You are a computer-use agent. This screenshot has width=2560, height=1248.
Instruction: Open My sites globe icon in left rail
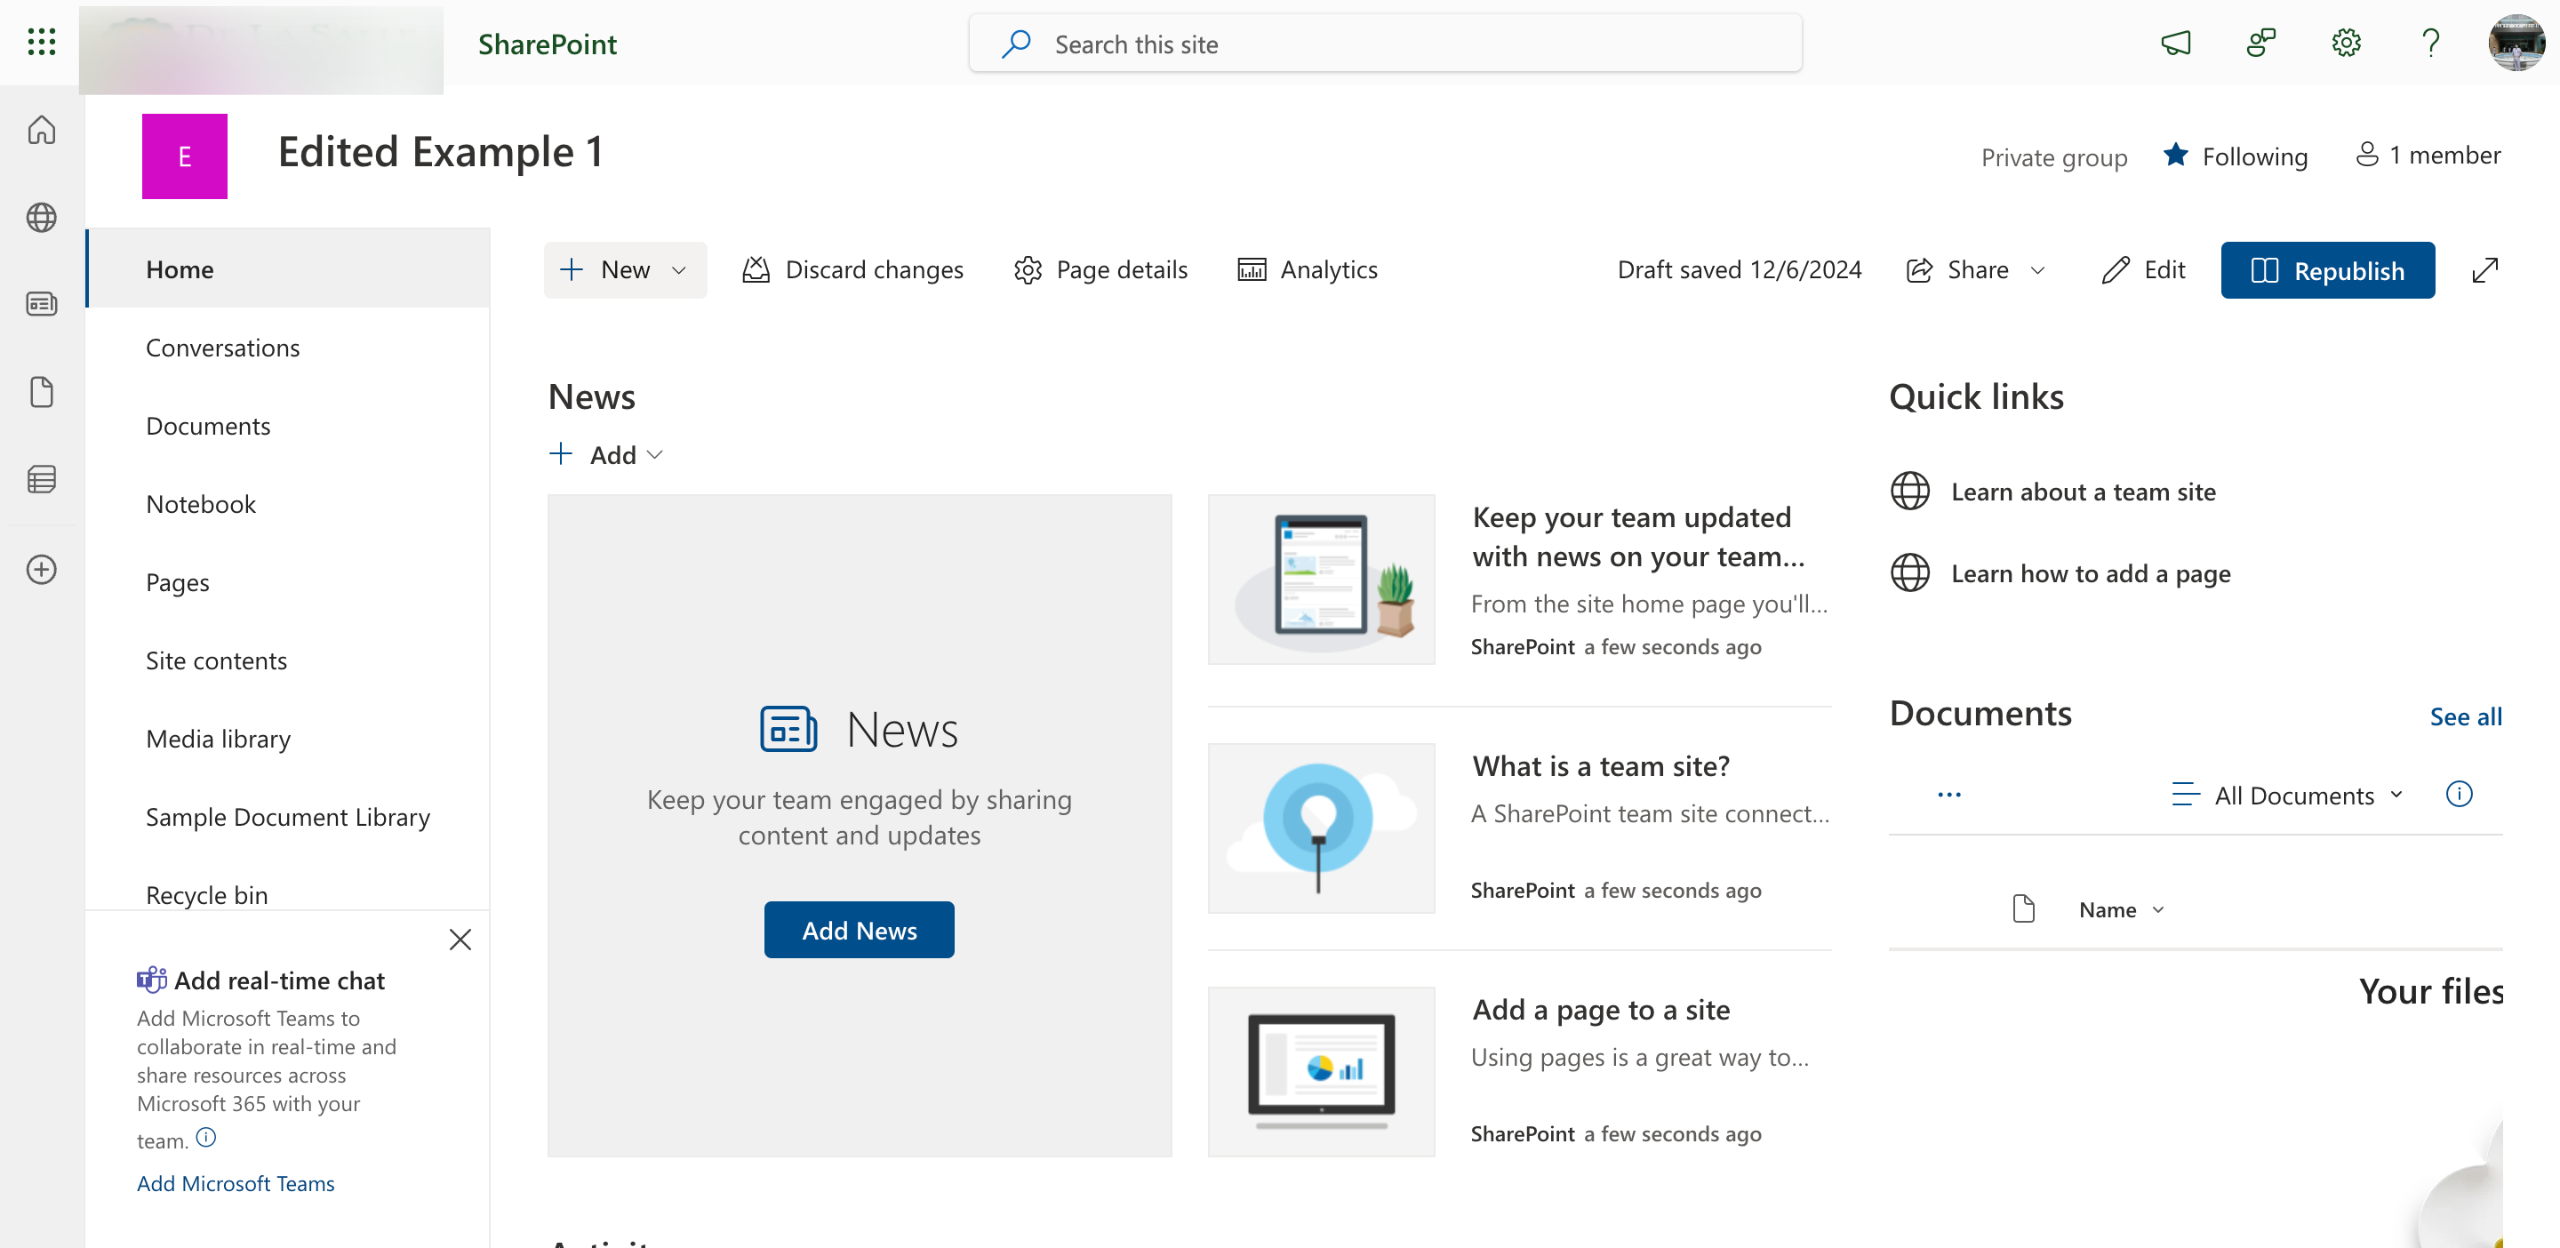coord(41,217)
